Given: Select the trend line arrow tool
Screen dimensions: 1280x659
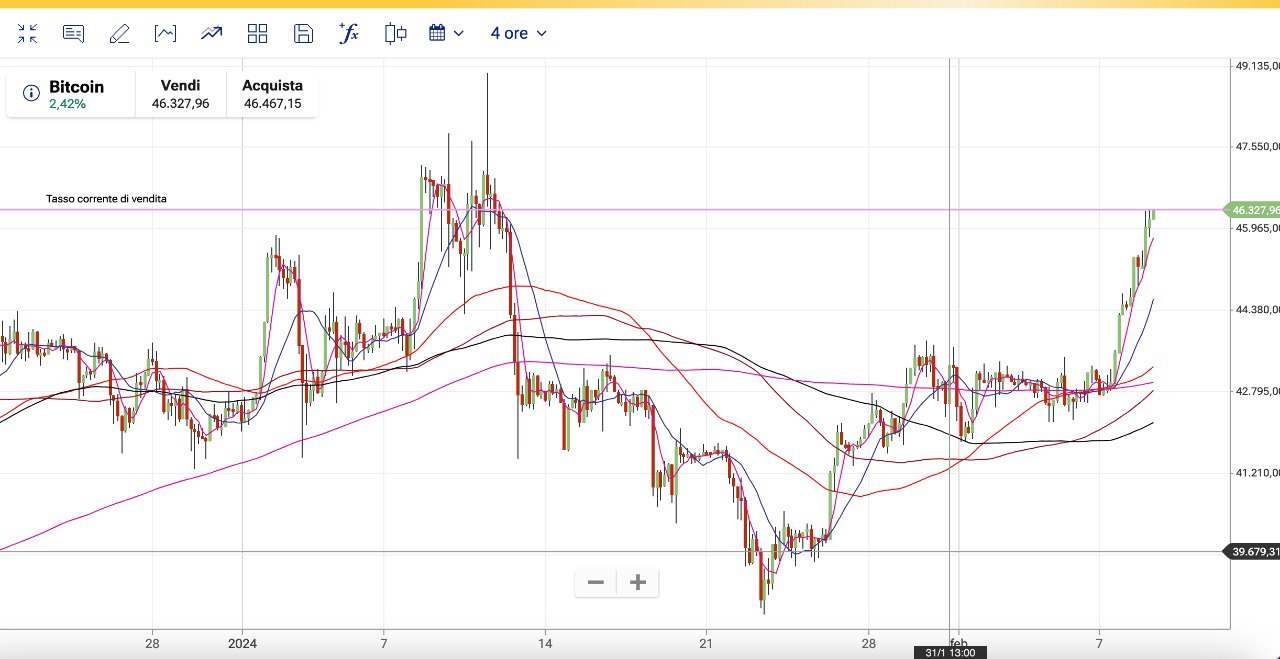Looking at the screenshot, I should (x=211, y=33).
